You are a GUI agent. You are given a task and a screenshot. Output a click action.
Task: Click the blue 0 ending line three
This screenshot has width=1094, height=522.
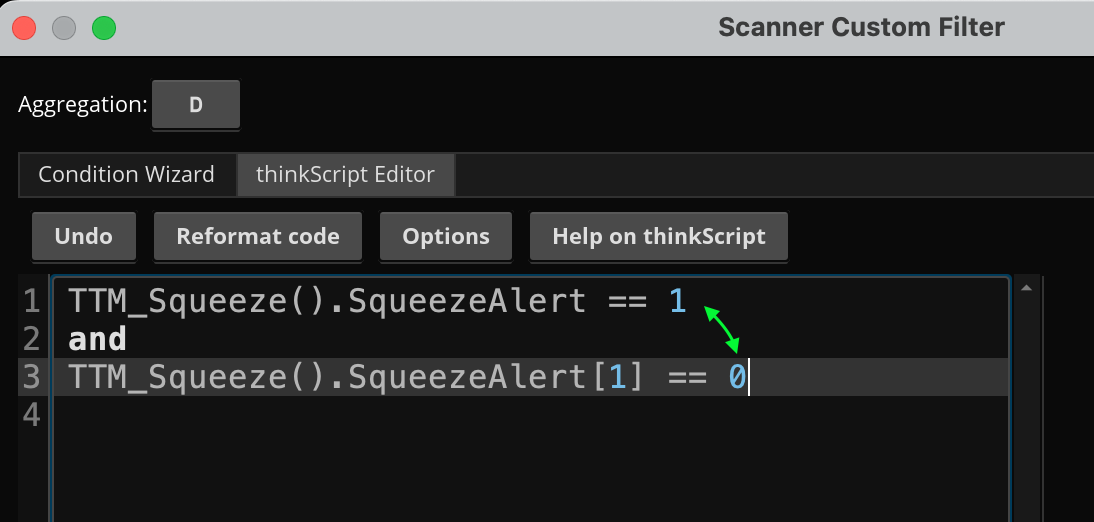[x=736, y=378]
